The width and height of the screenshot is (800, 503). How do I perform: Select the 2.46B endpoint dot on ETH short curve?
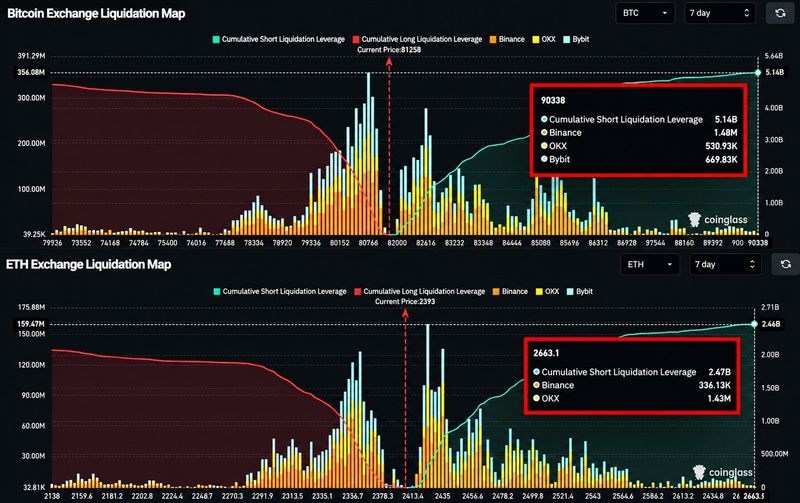[x=754, y=324]
